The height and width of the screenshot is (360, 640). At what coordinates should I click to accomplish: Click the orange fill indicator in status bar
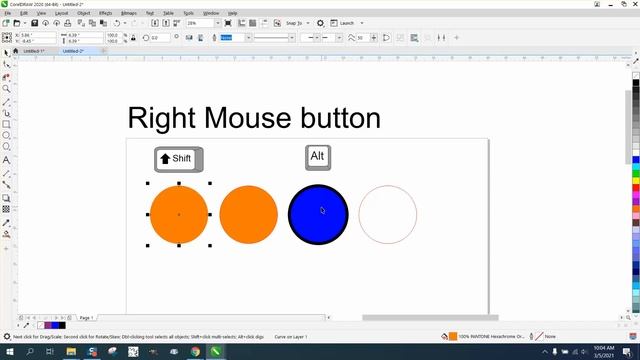[453, 336]
